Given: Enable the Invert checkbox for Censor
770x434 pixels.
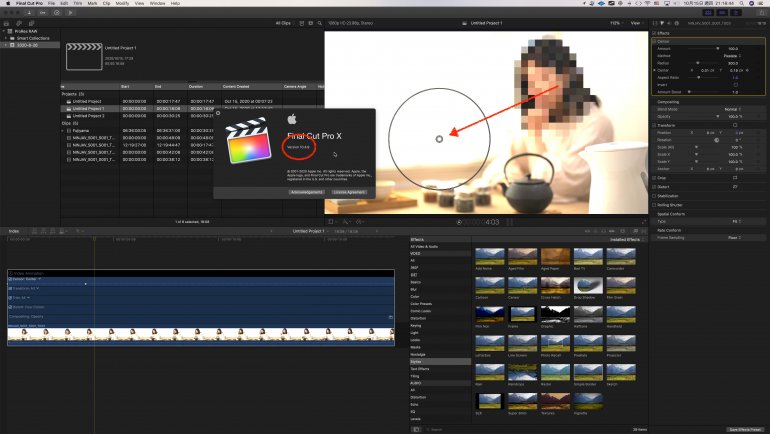Looking at the screenshot, I should (735, 85).
